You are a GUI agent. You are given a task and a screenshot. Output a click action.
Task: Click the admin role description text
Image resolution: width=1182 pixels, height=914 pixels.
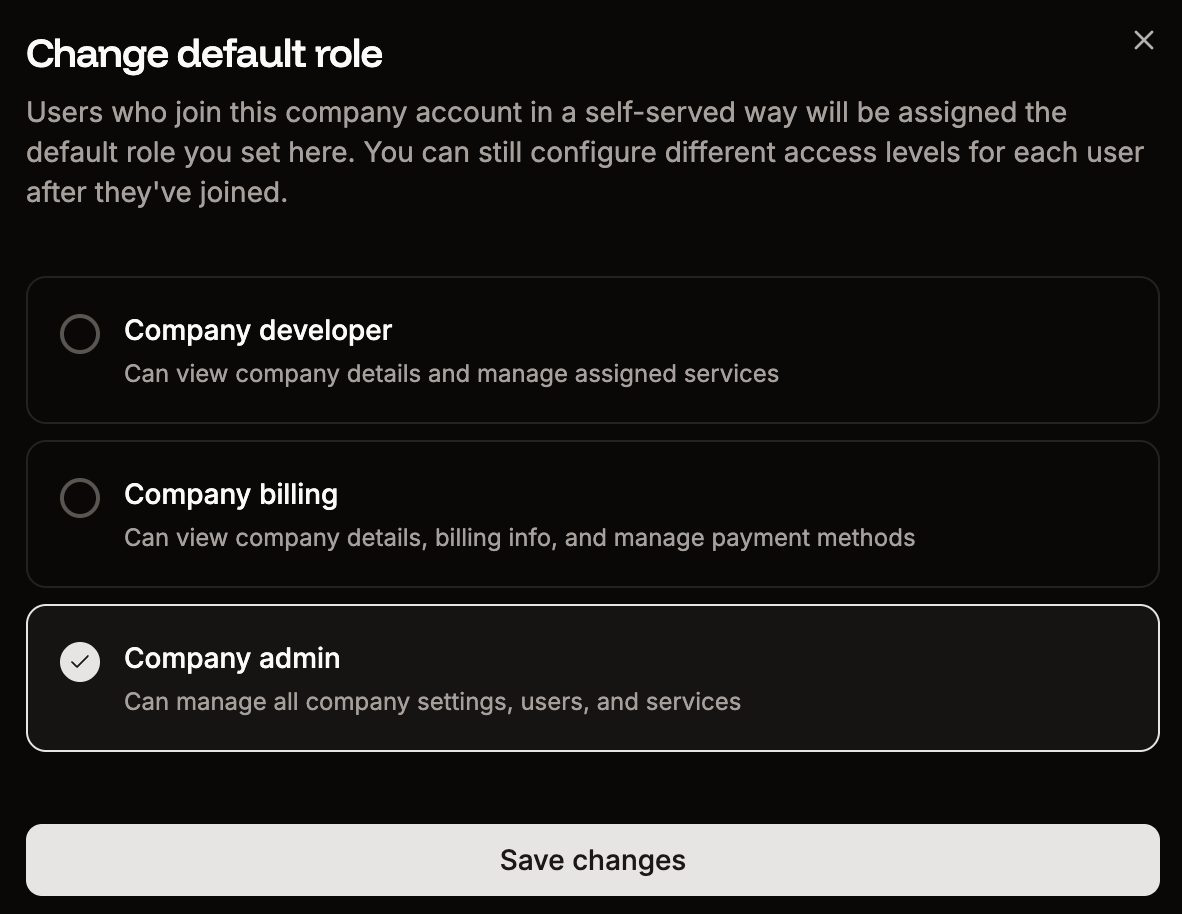pos(432,701)
